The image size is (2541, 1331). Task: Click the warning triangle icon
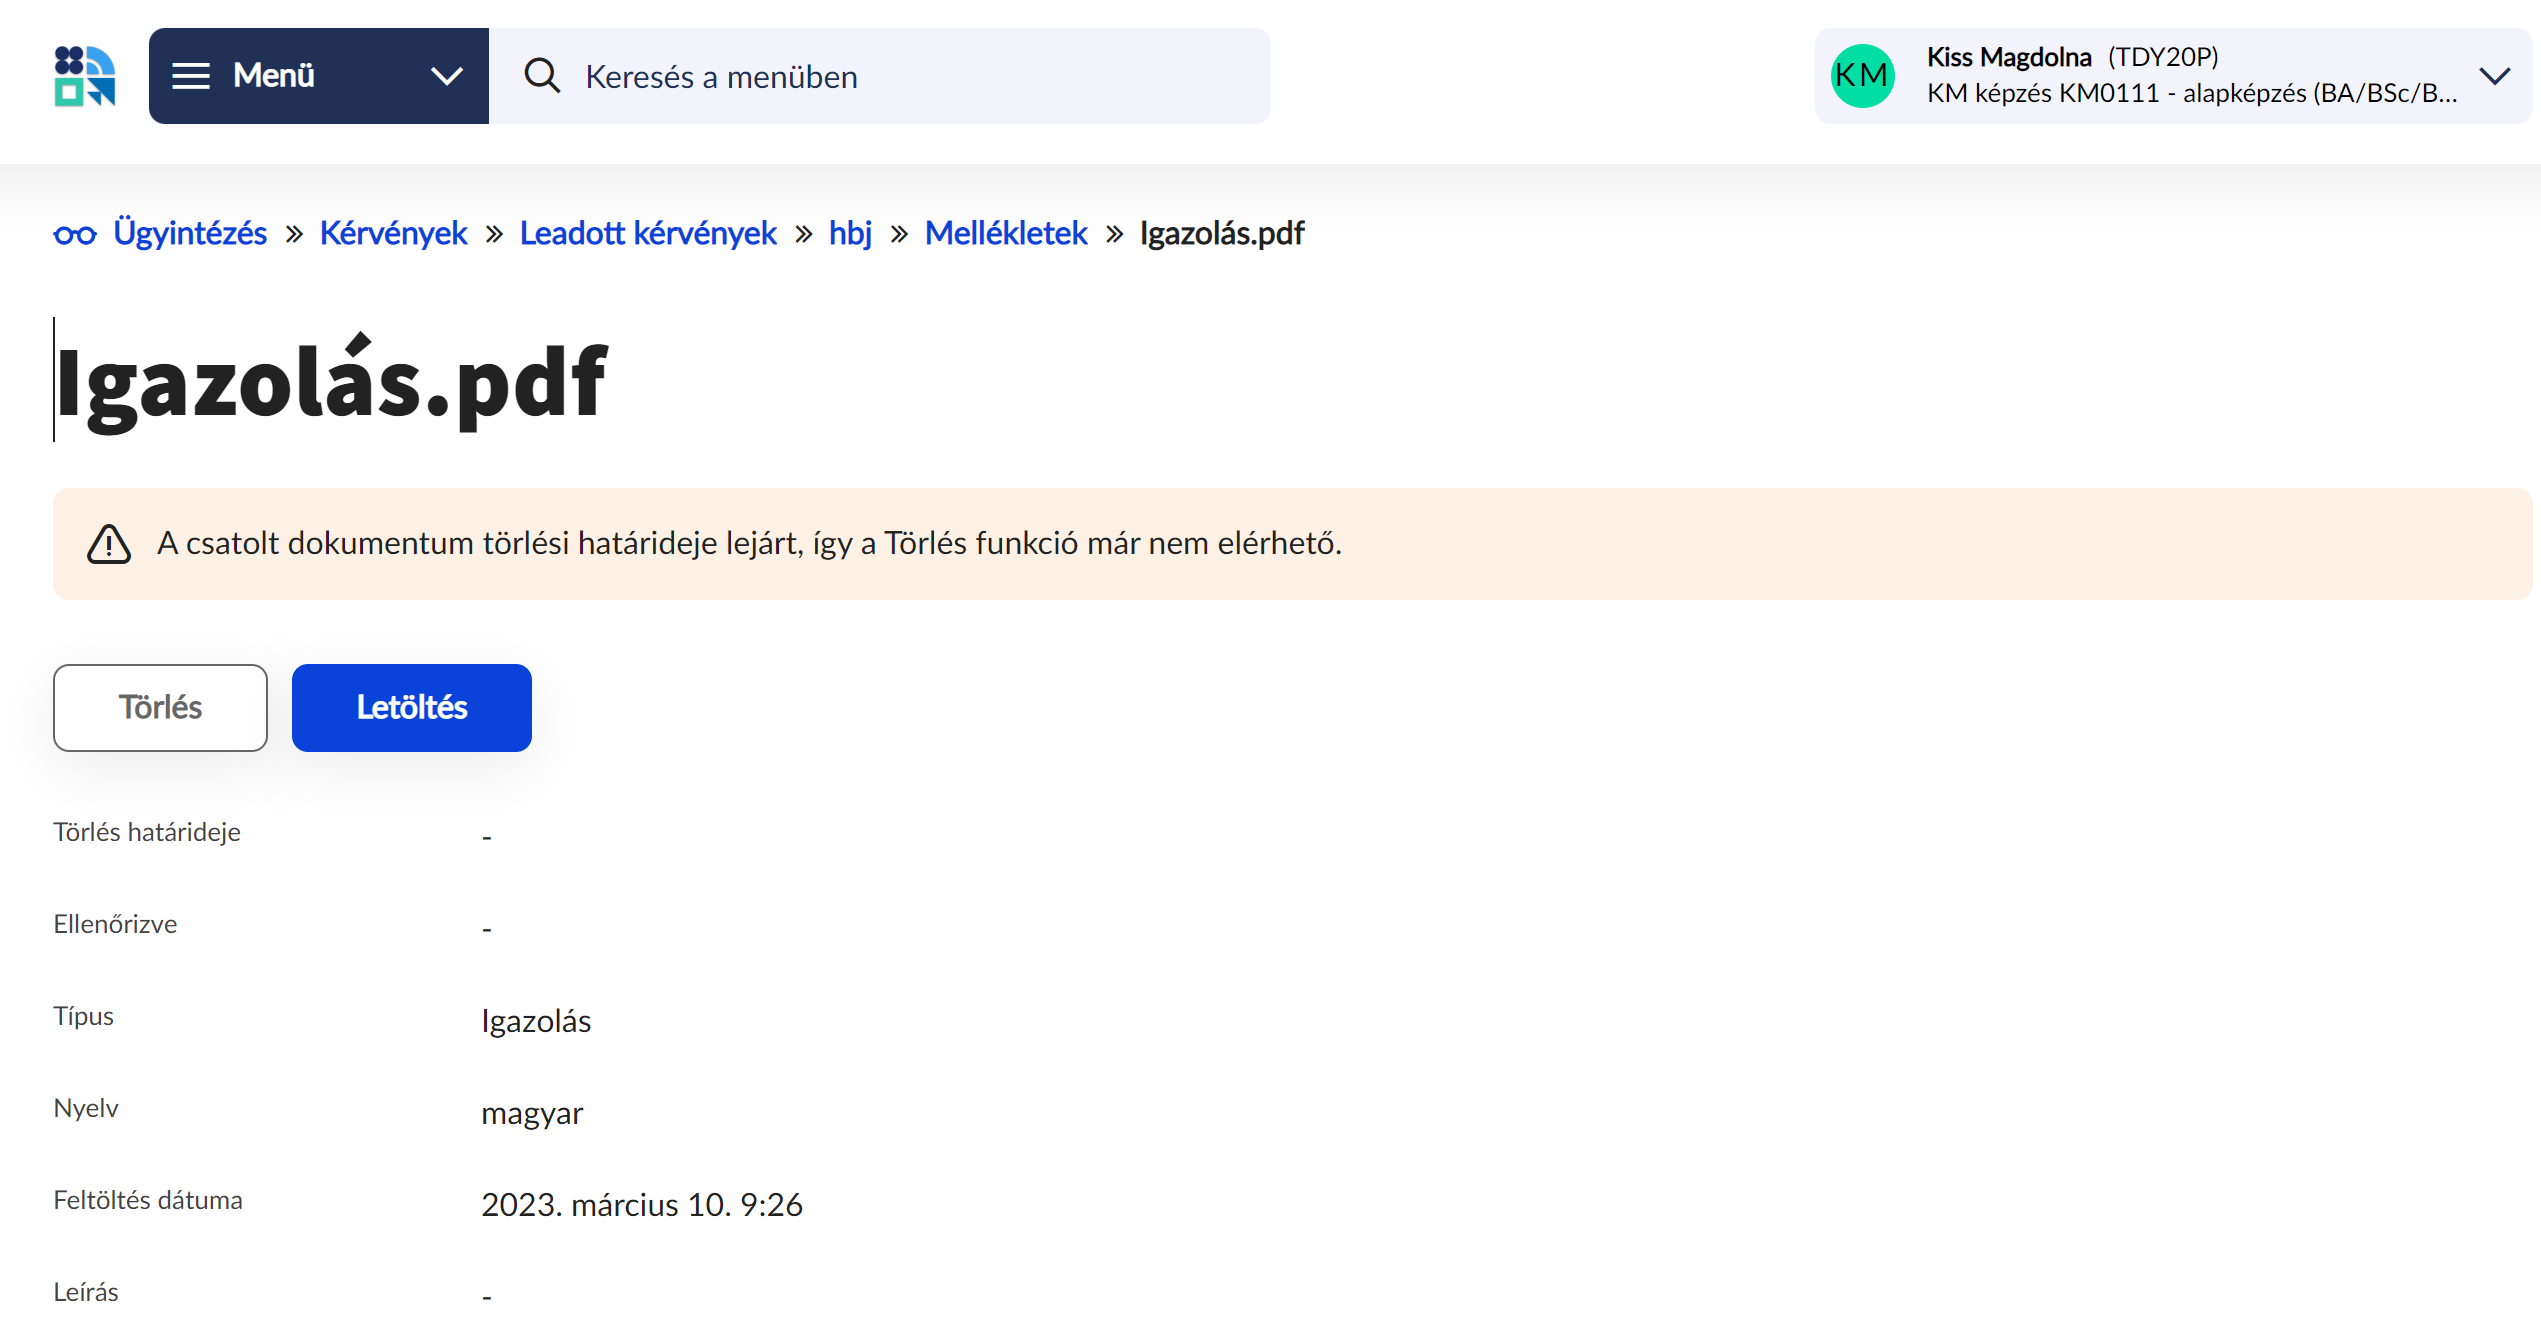coord(109,544)
